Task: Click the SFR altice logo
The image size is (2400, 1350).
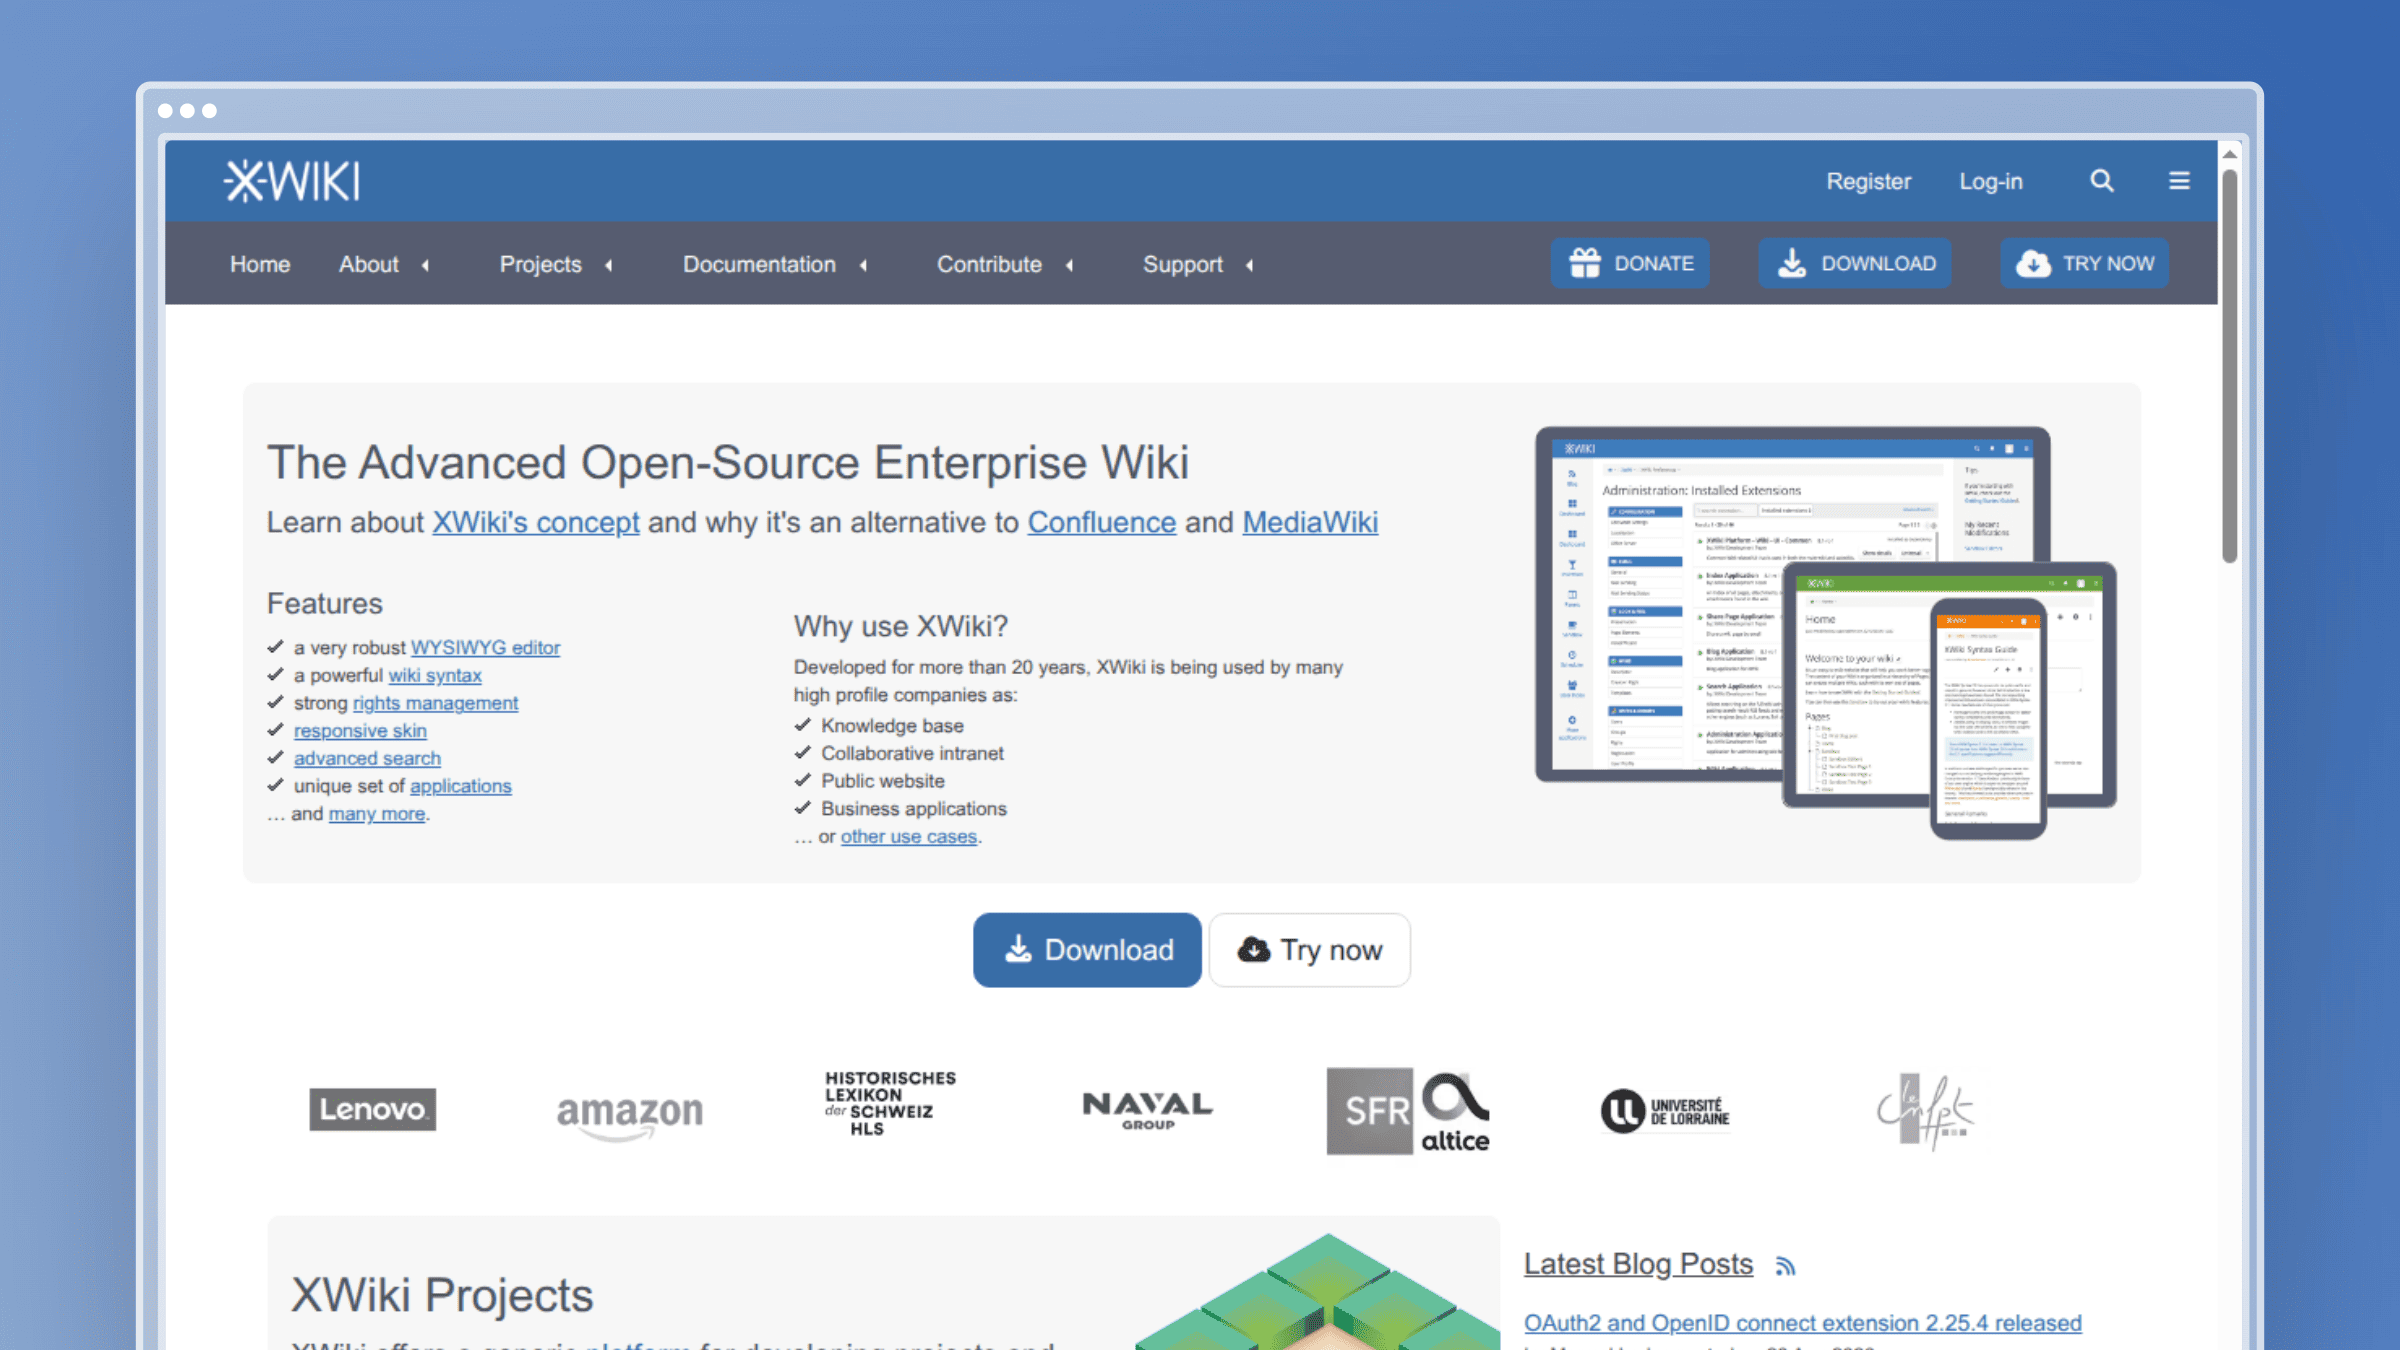Action: tap(1408, 1111)
